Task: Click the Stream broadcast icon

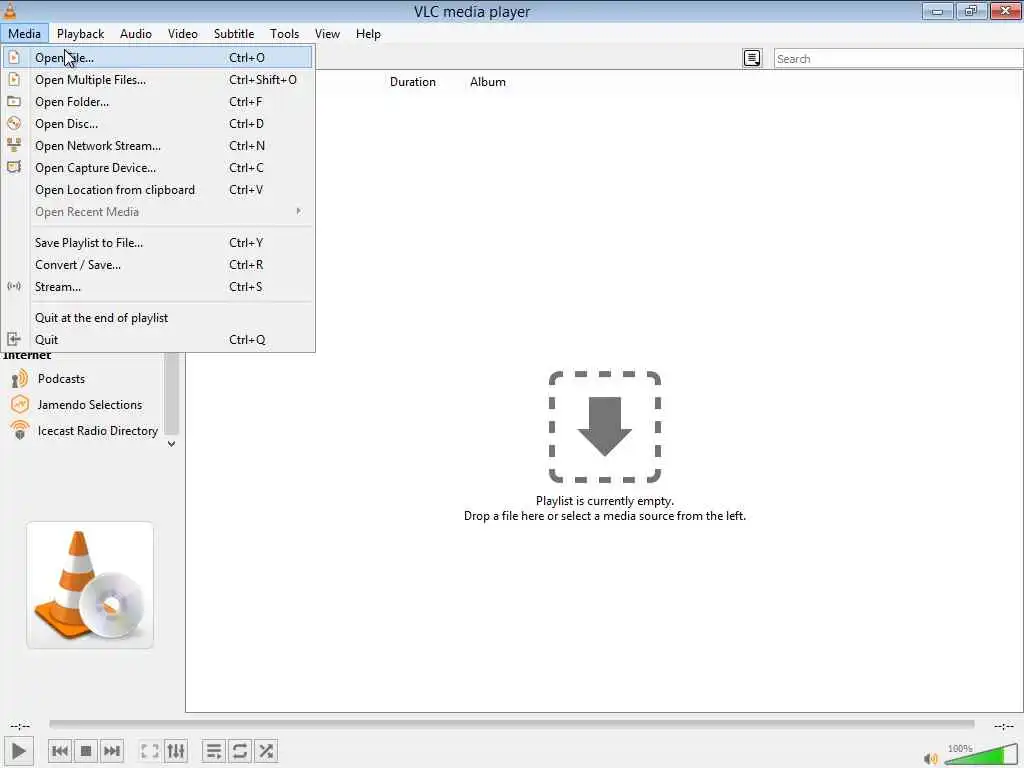Action: pos(14,286)
